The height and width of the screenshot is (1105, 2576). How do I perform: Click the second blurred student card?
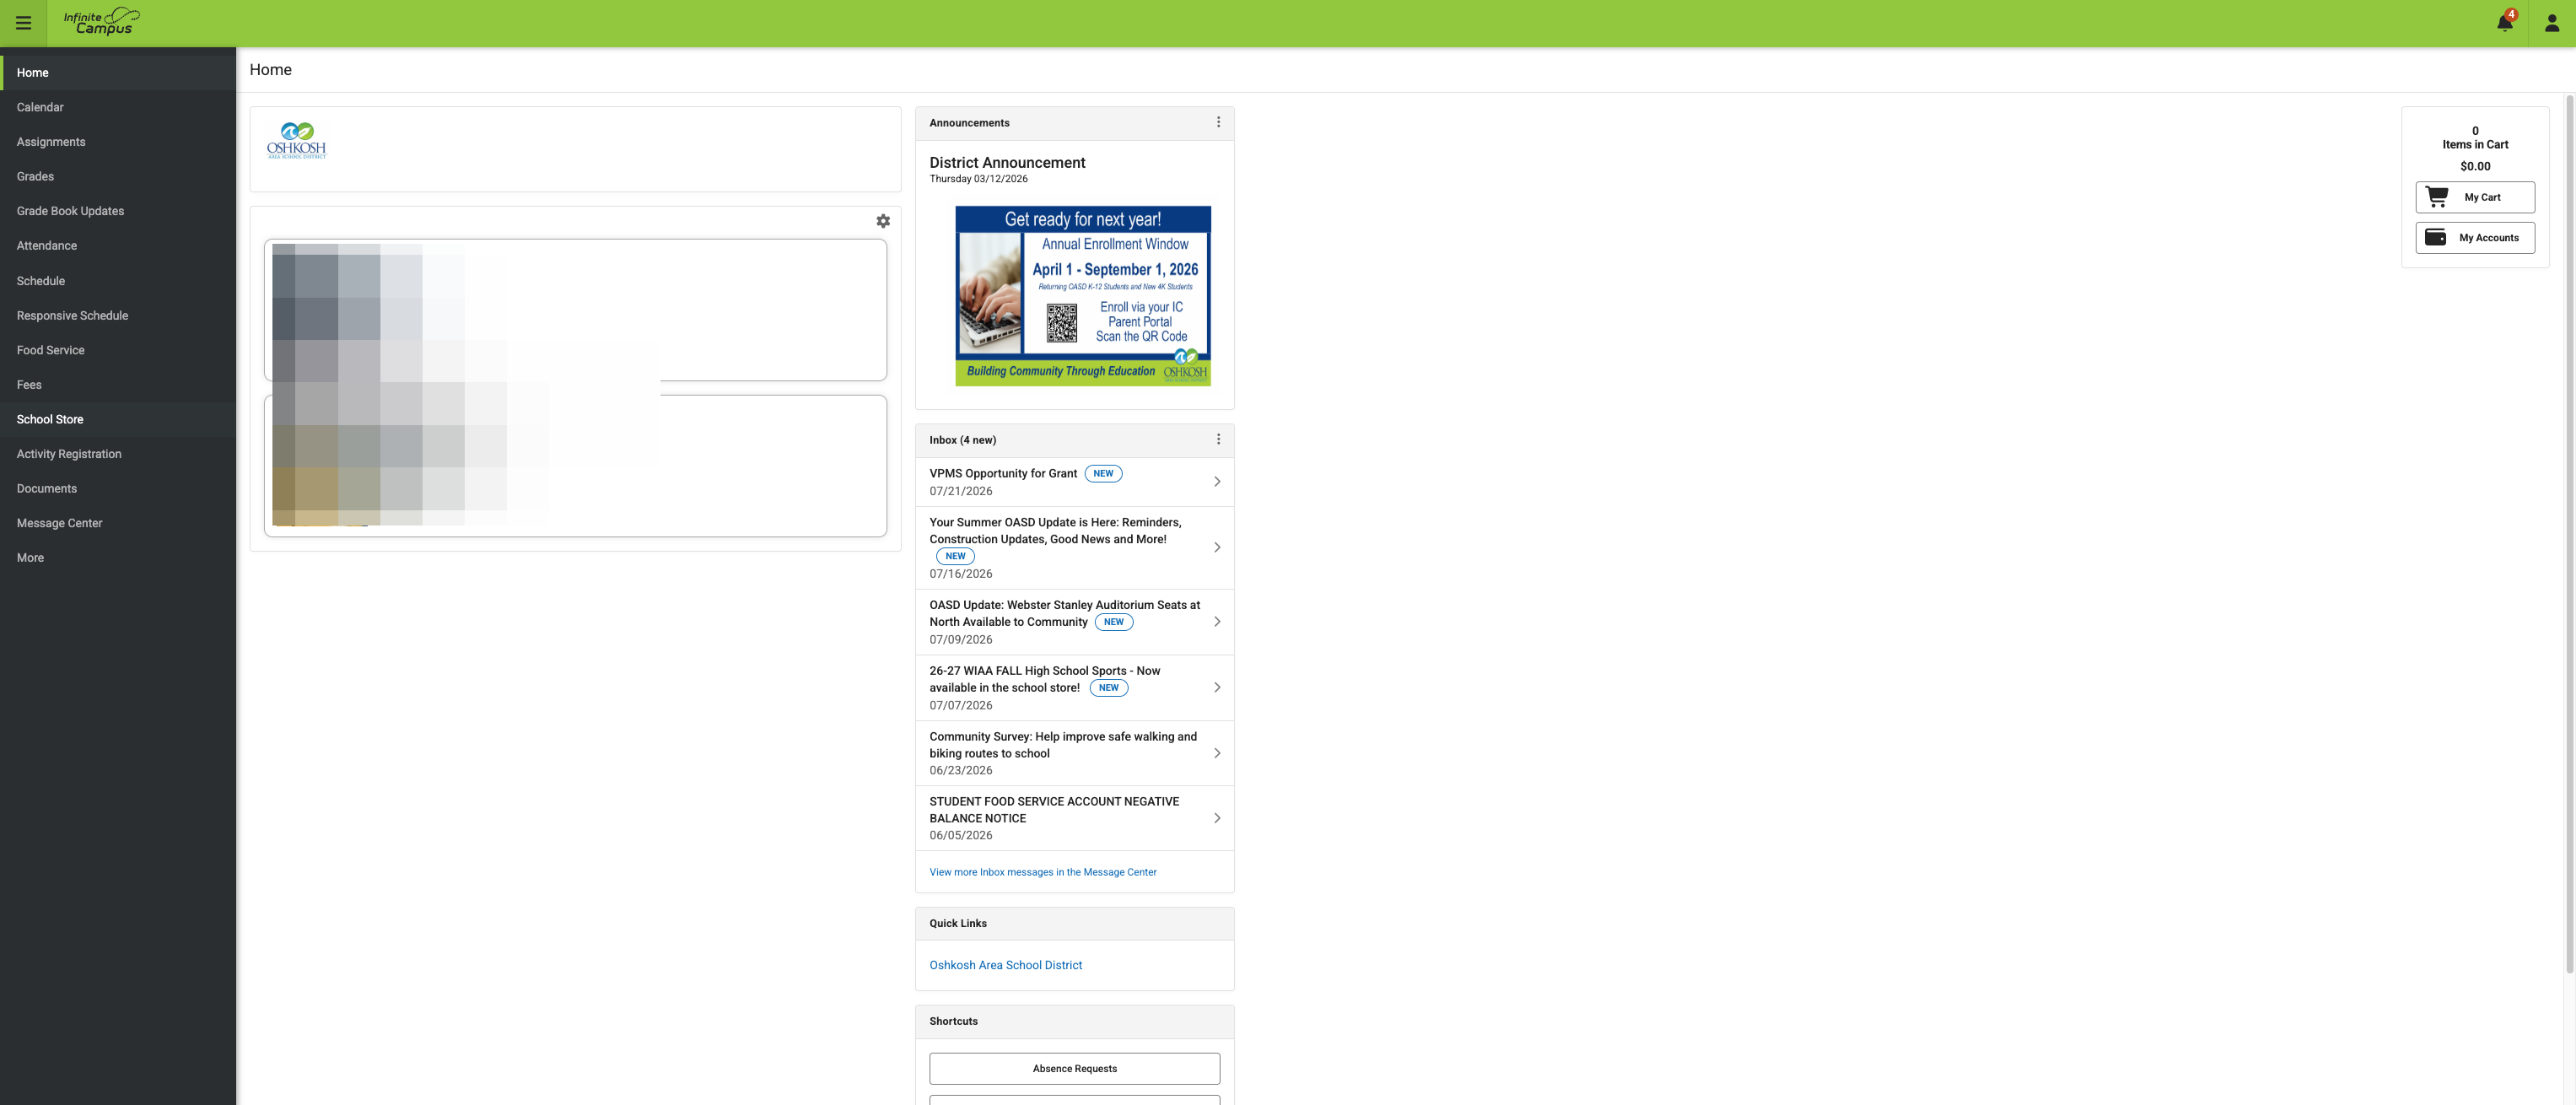tap(575, 466)
